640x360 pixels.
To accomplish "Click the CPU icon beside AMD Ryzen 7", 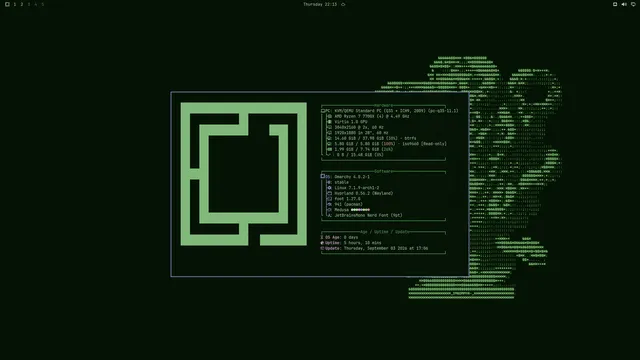I will (330, 116).
